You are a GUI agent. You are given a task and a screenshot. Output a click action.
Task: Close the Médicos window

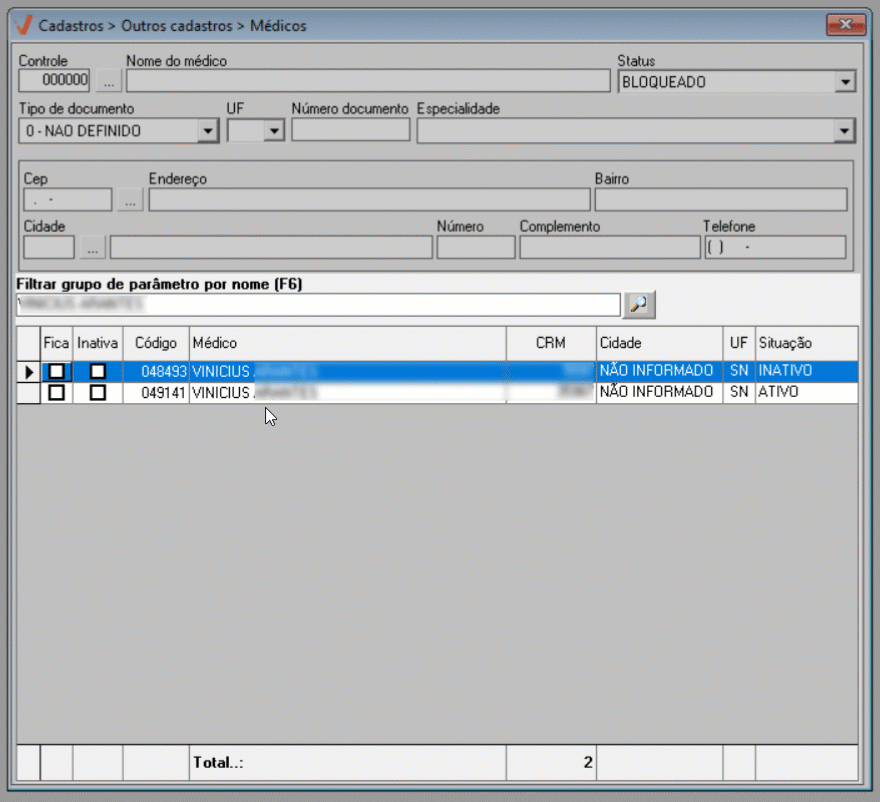846,24
